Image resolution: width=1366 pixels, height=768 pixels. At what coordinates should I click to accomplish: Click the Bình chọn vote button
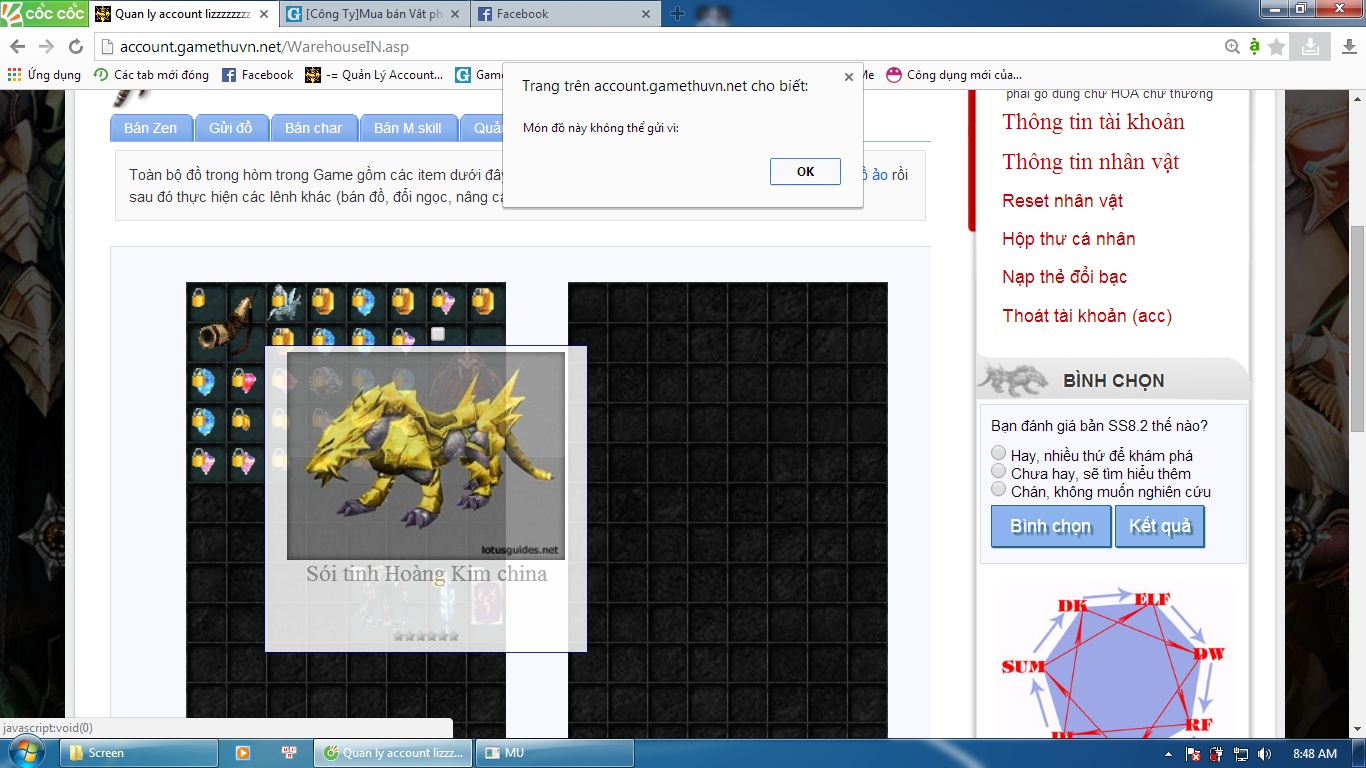1050,527
